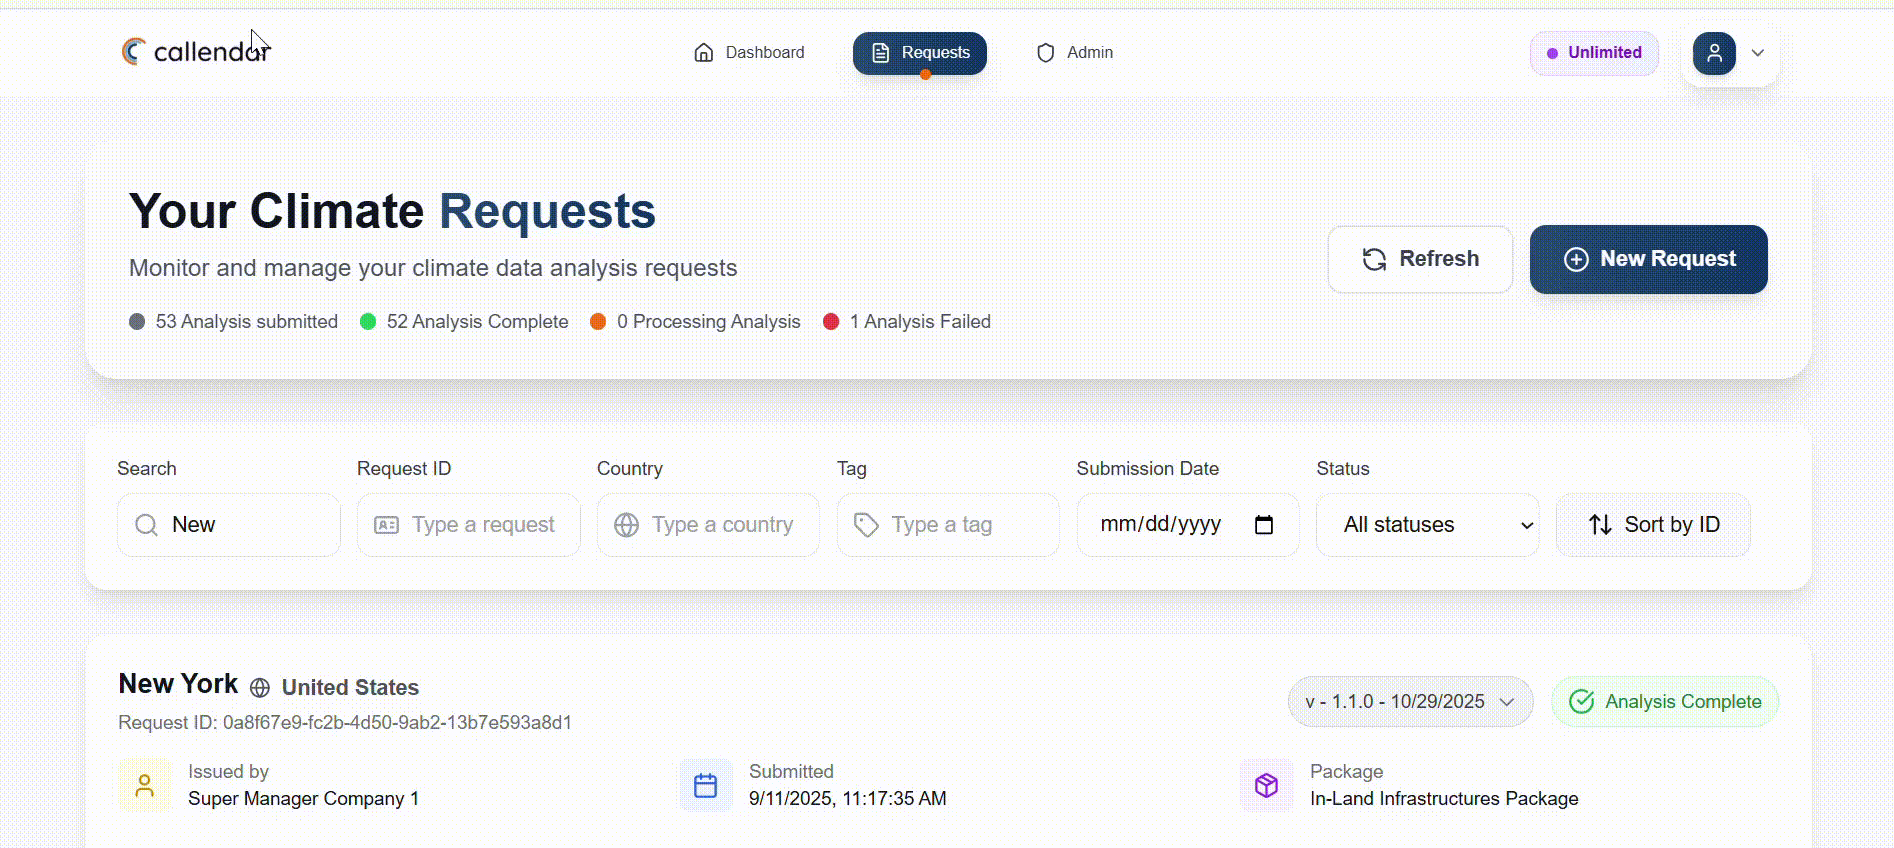Click the Sort by ID button
The height and width of the screenshot is (848, 1894).
(x=1654, y=525)
